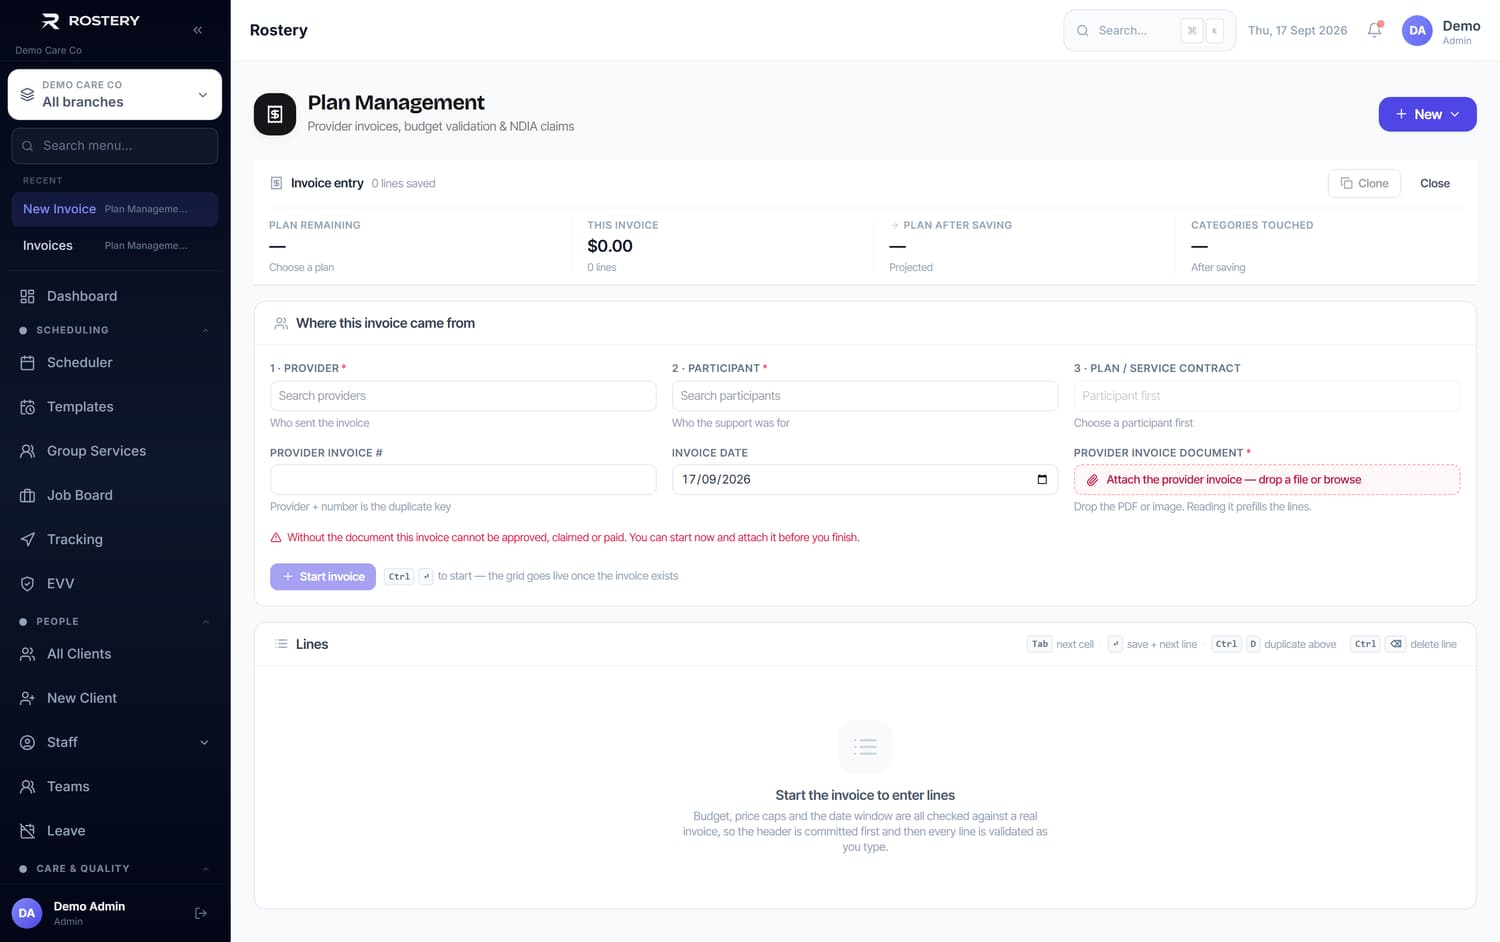Focus the Provider Invoice # field
Image resolution: width=1500 pixels, height=942 pixels.
pos(463,480)
